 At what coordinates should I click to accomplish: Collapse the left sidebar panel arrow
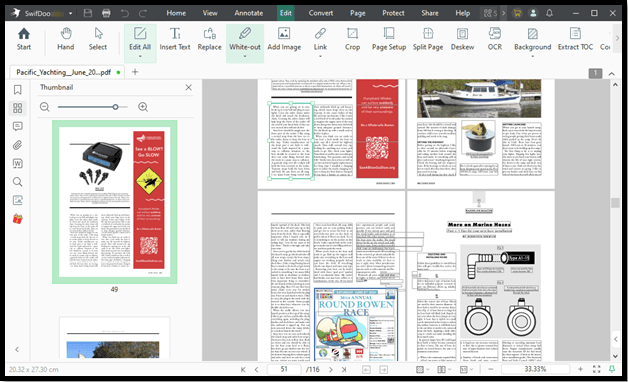pos(17,350)
